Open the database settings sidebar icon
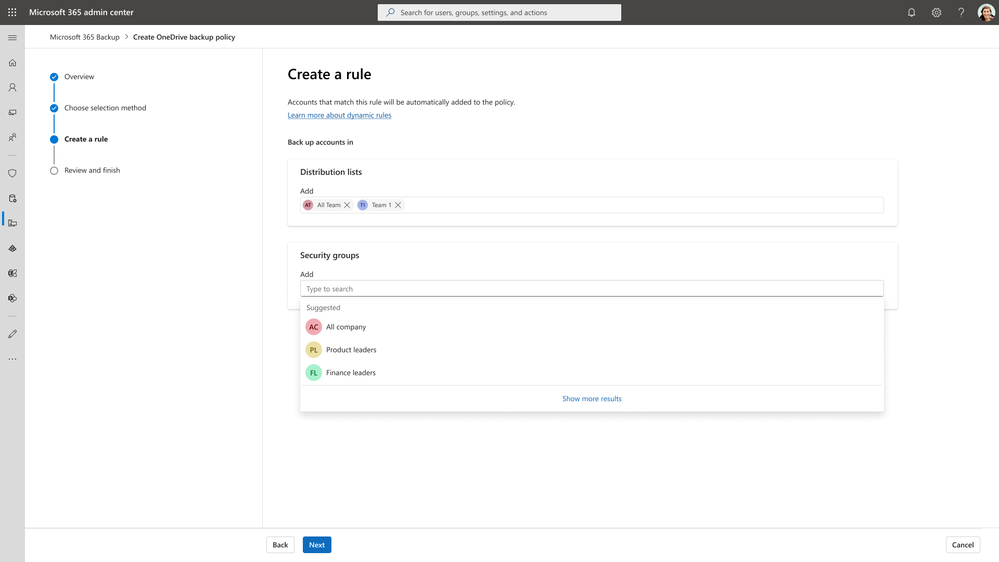The height and width of the screenshot is (562, 999). click(12, 198)
